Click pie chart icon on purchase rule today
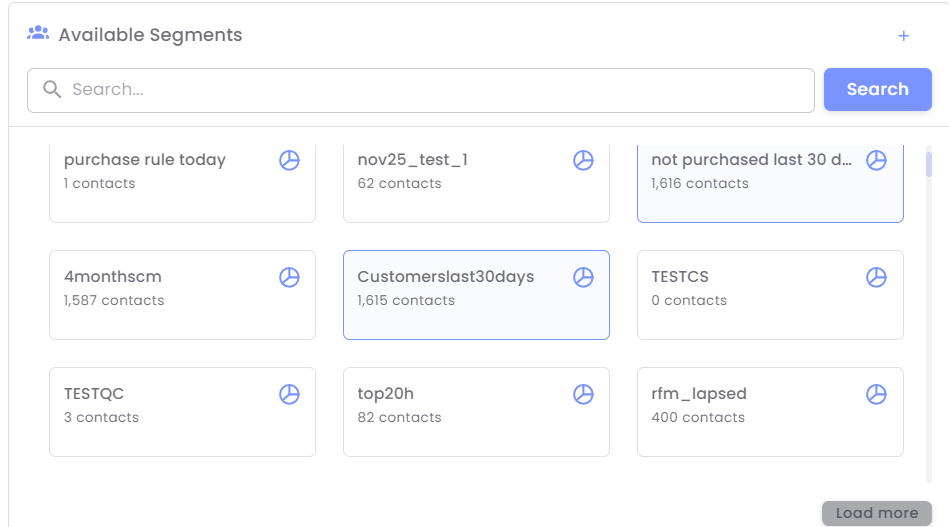The height and width of the screenshot is (527, 949). point(289,160)
